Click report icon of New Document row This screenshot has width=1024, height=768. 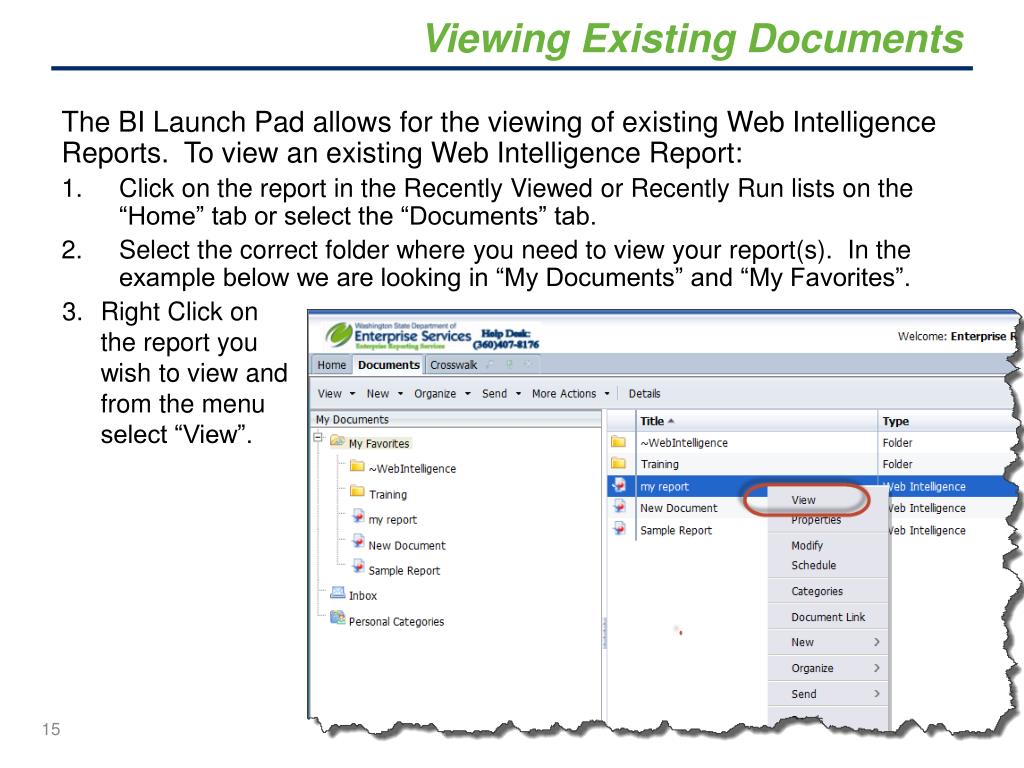(619, 507)
